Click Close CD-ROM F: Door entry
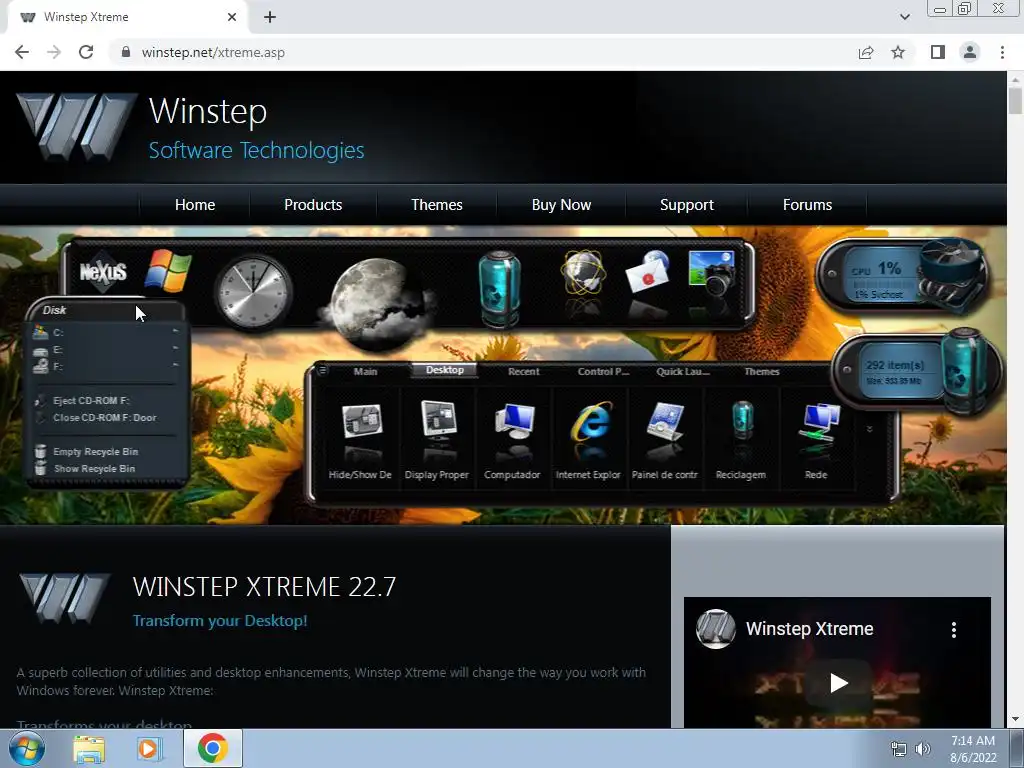Viewport: 1024px width, 768px height. (x=104, y=417)
